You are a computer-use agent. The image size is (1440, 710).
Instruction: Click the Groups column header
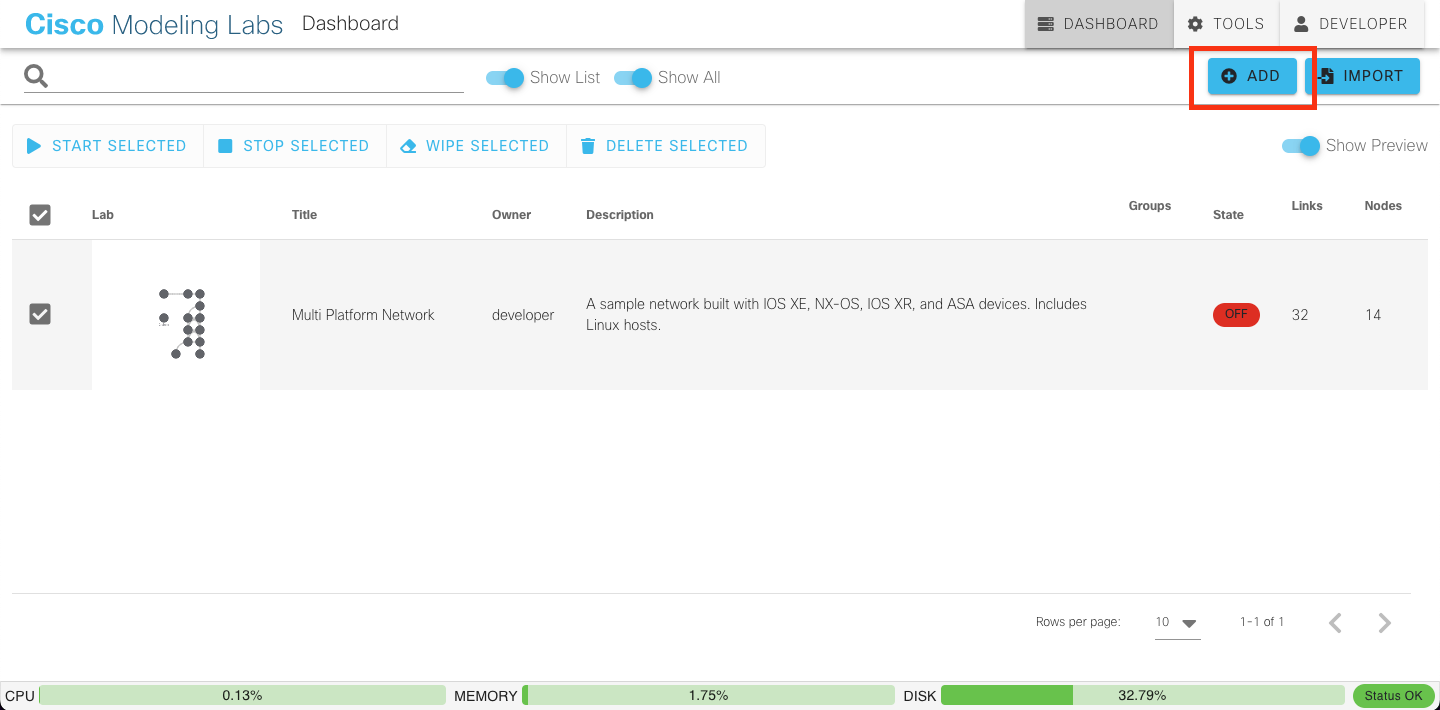click(1150, 206)
